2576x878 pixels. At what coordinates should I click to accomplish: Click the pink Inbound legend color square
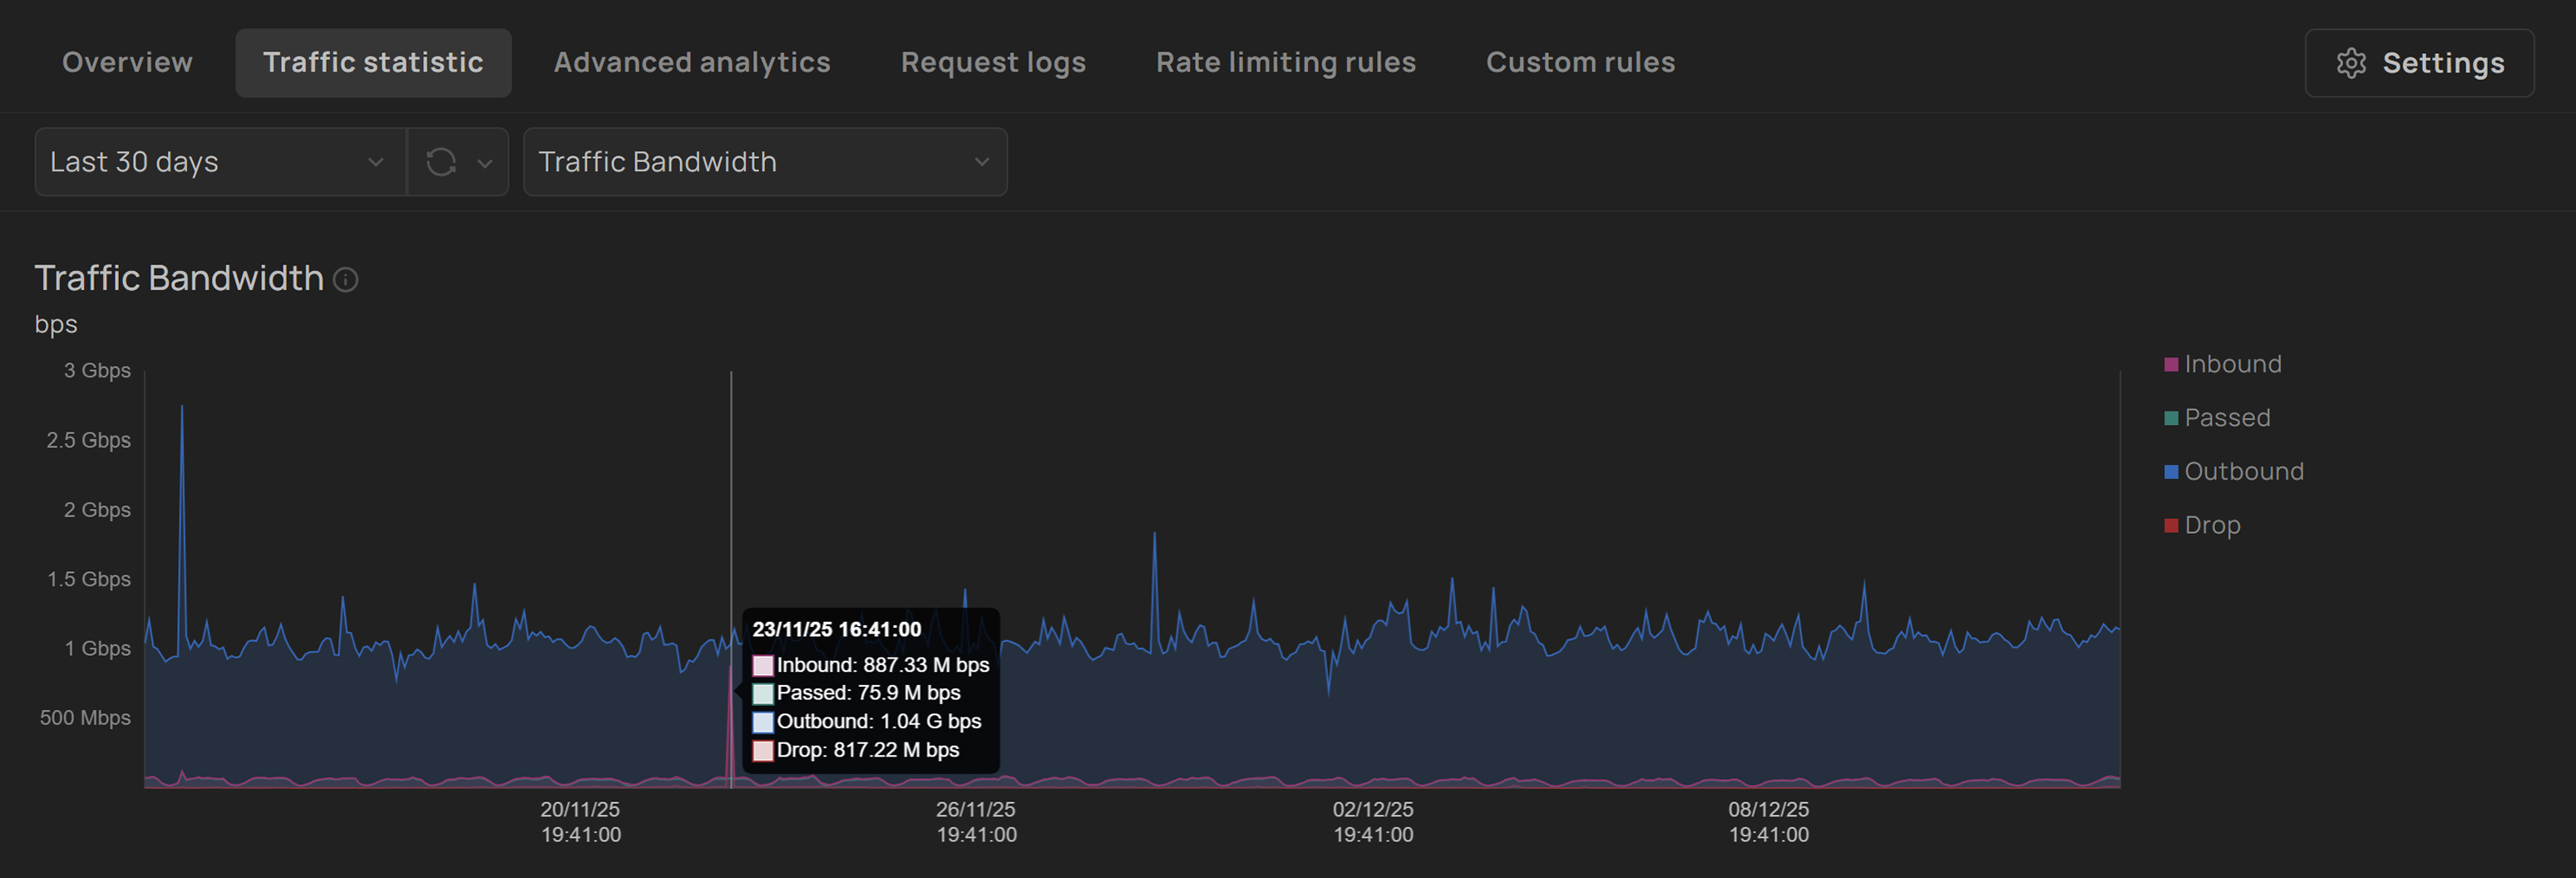[x=2171, y=364]
